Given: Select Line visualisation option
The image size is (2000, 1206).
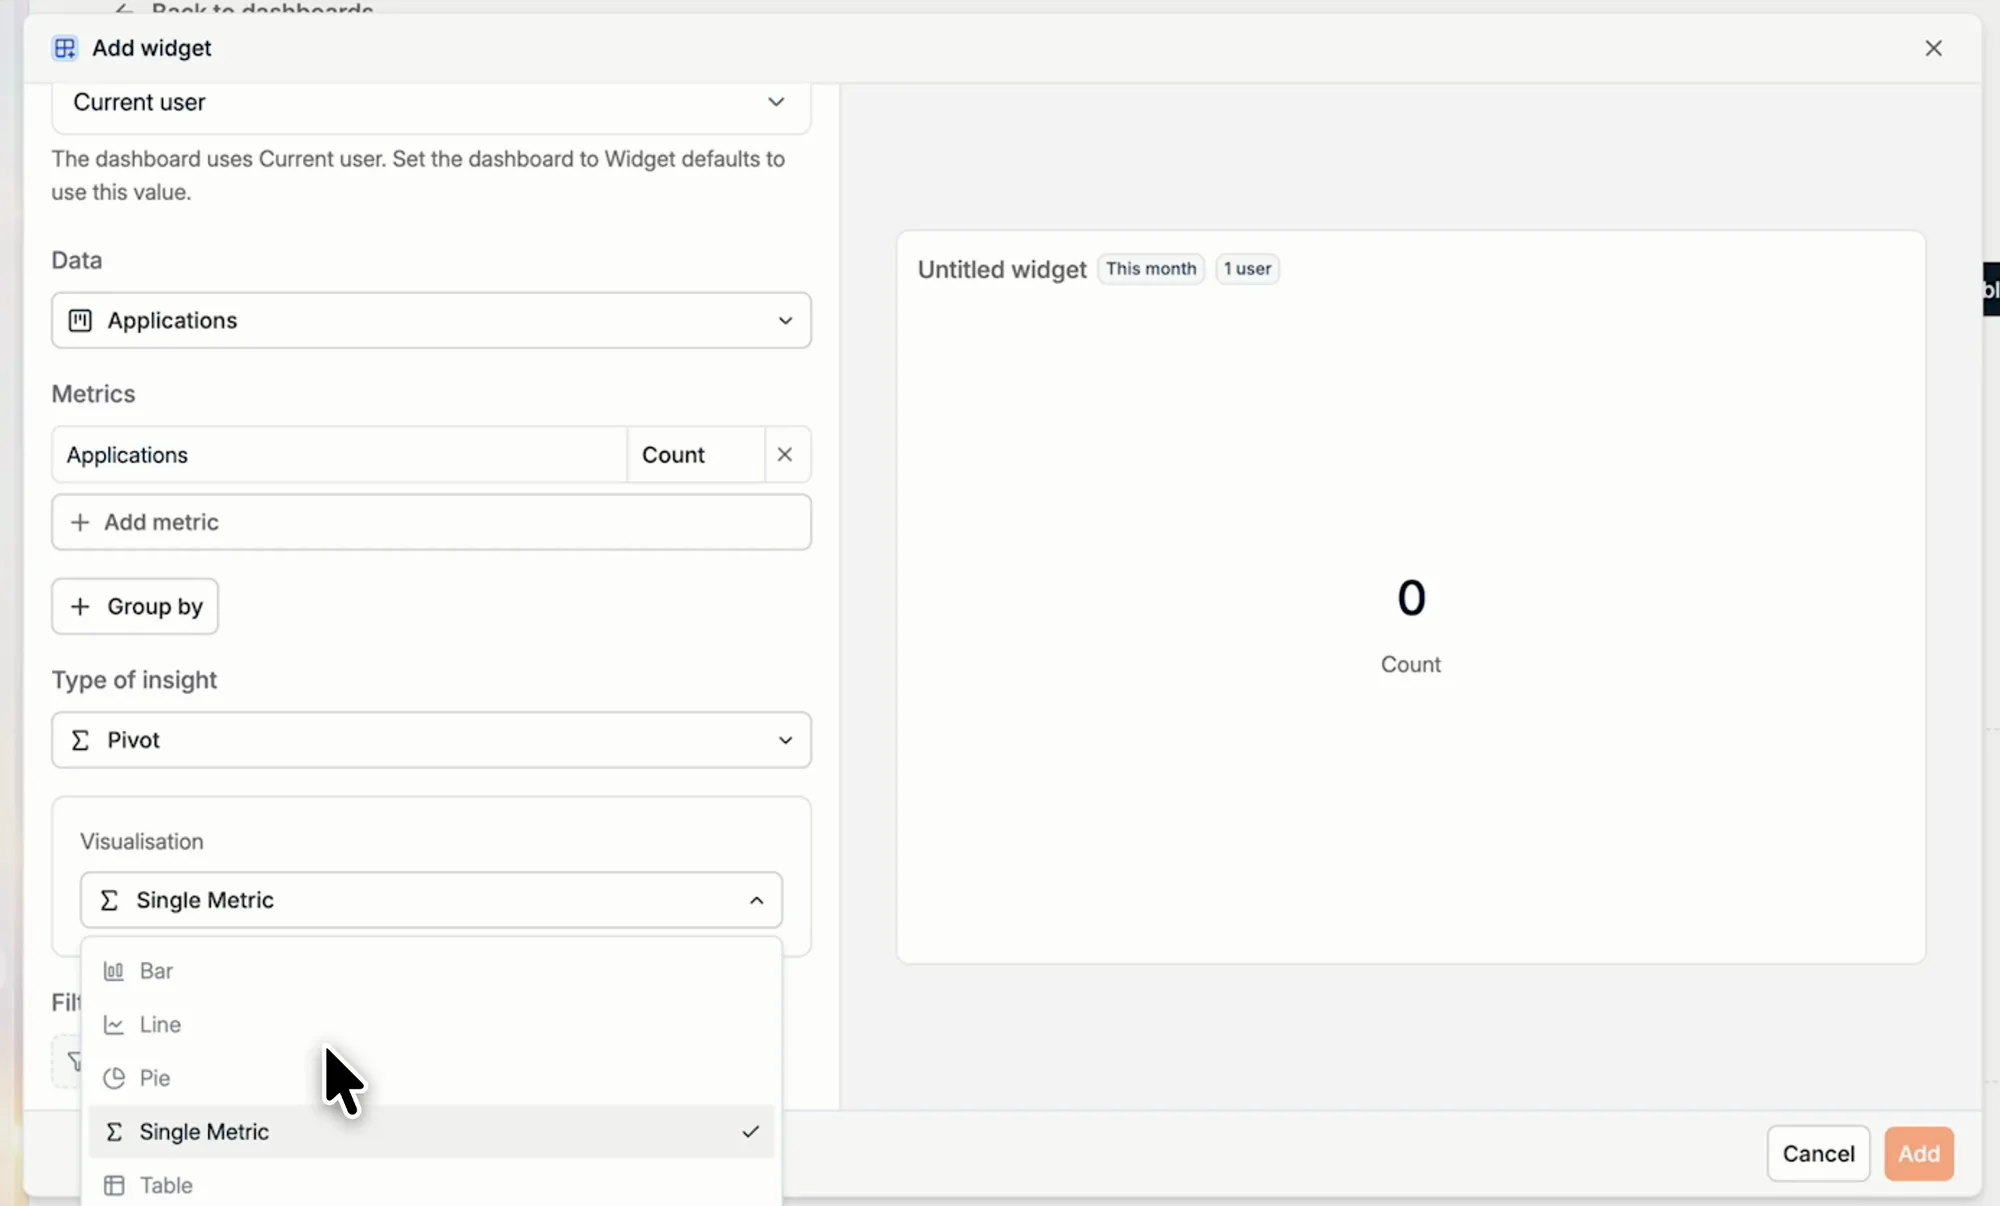Looking at the screenshot, I should [x=431, y=1024].
